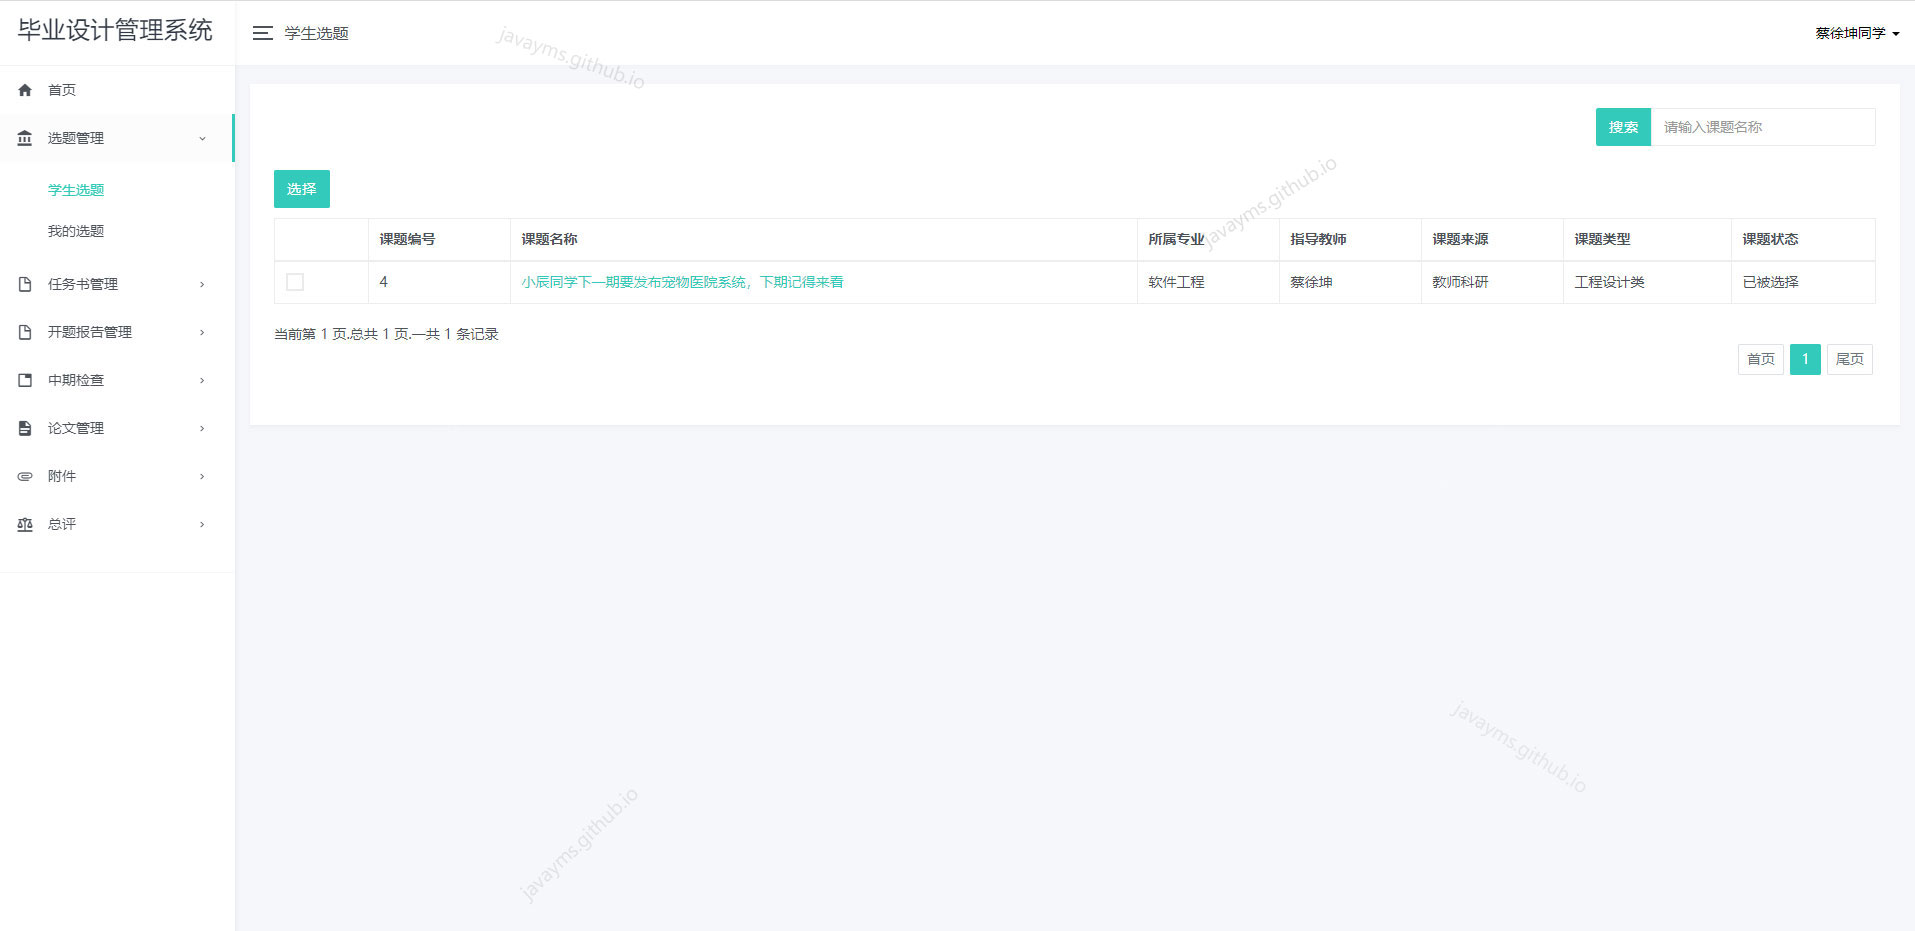The image size is (1915, 931).
Task: Click the 任务书管理 document icon
Action: tap(25, 284)
